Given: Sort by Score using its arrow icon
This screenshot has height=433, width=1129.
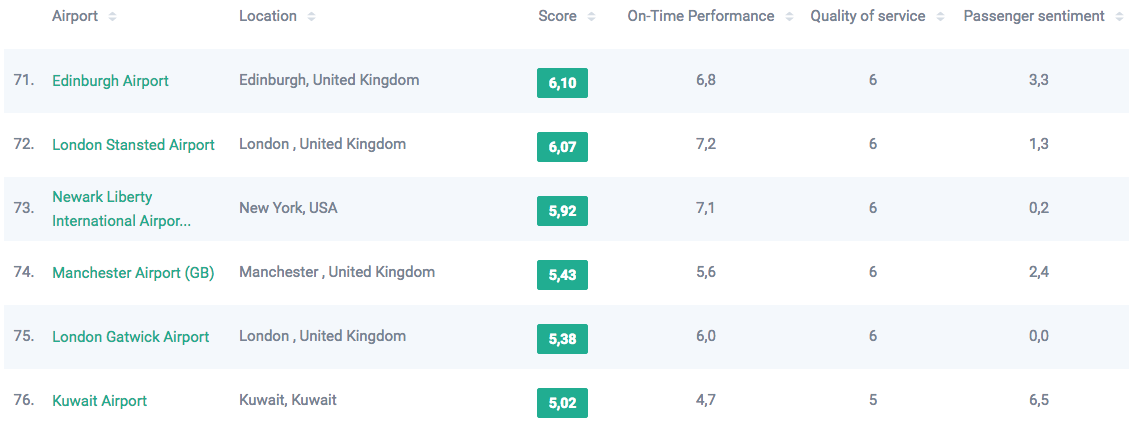Looking at the screenshot, I should [x=592, y=17].
